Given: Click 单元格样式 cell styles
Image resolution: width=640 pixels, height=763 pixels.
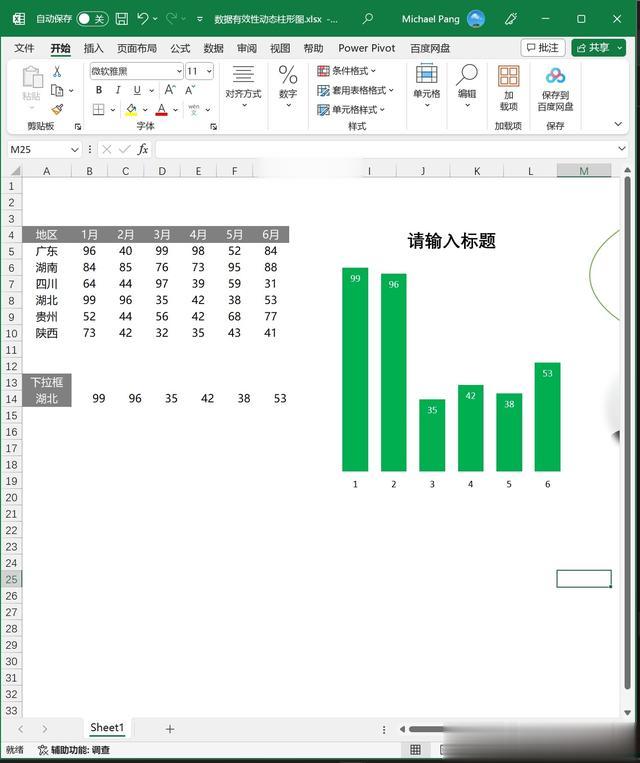Looking at the screenshot, I should pyautogui.click(x=351, y=110).
